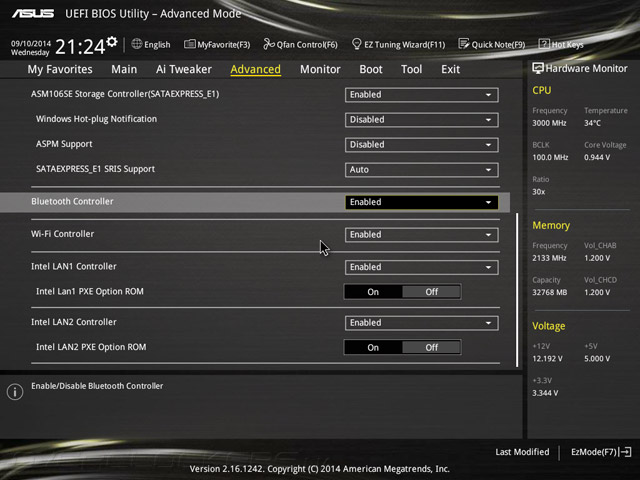Click the English language button
The height and width of the screenshot is (480, 640).
(157, 44)
